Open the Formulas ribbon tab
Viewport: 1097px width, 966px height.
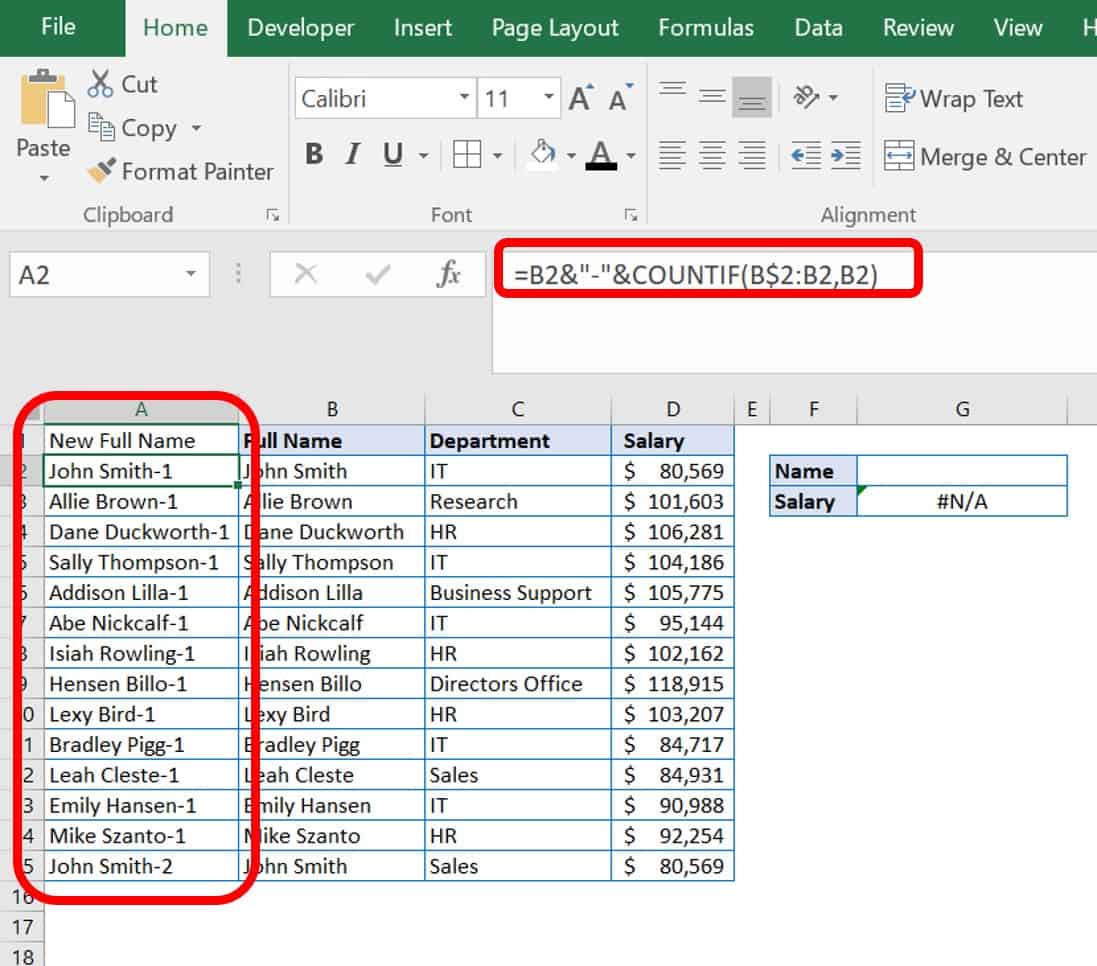(706, 28)
